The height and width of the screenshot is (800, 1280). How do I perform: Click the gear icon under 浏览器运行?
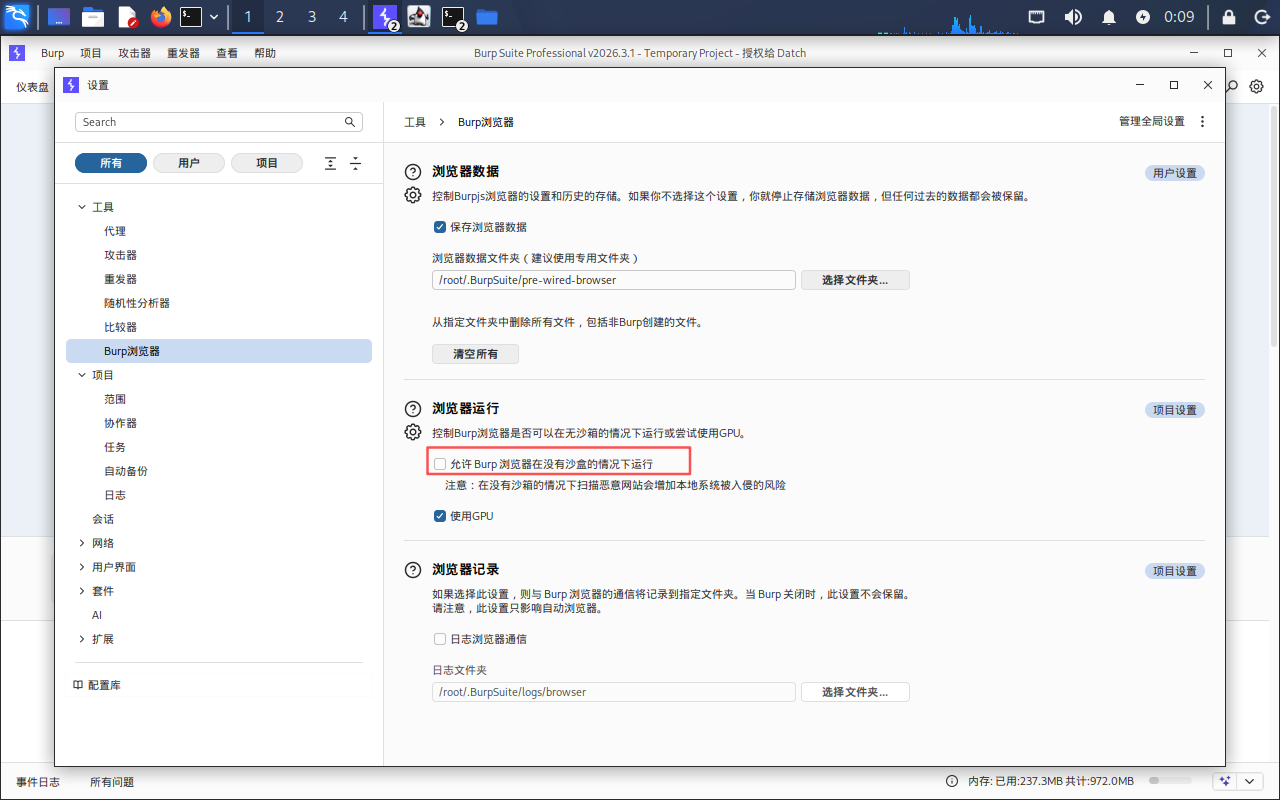coord(413,432)
